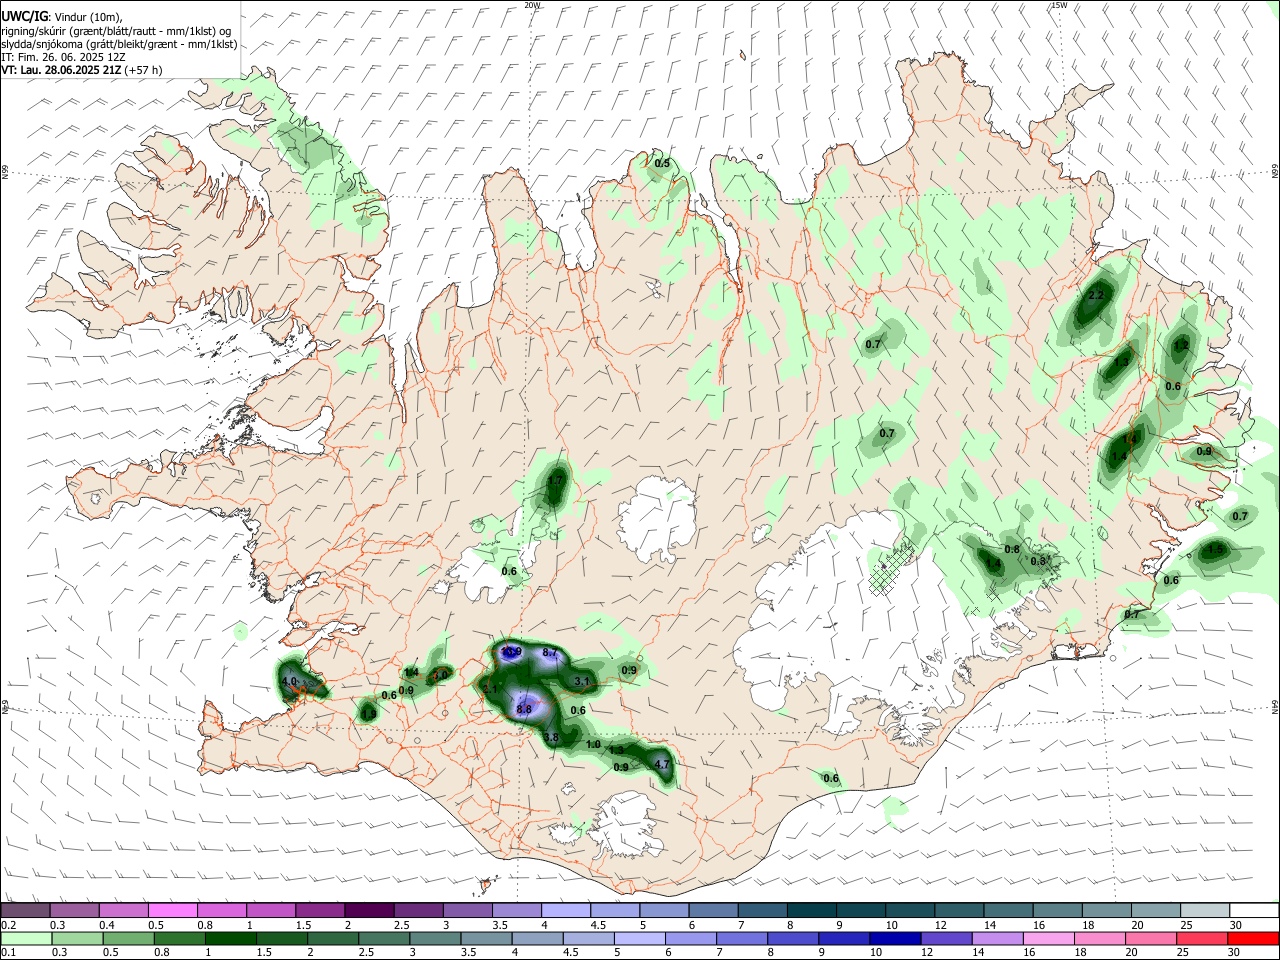Click the 0.5–0.8 bright pink snow legend swatch

(173, 910)
